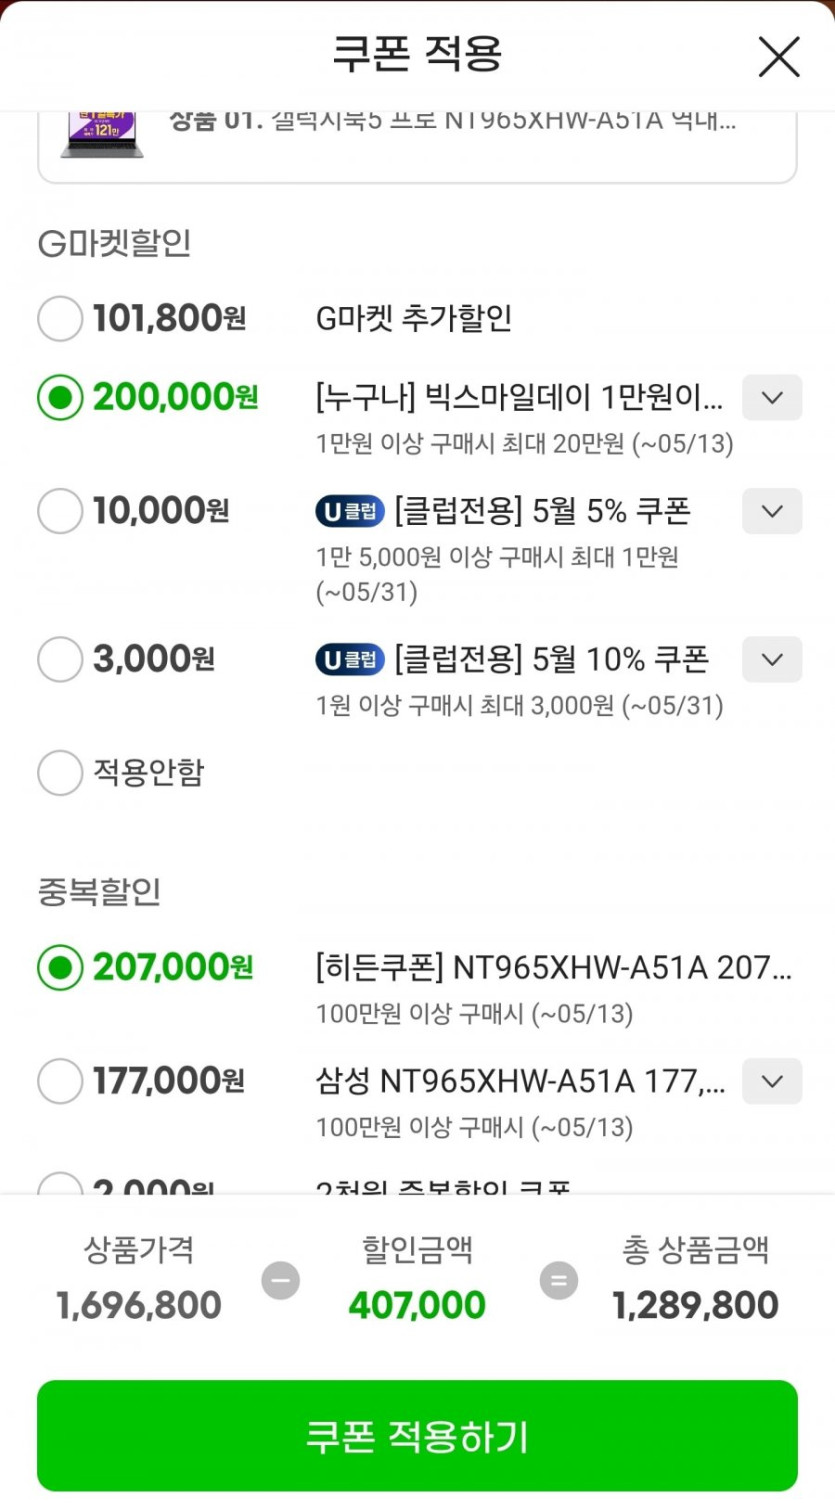Tap the 히든쿠폰 NT965XHW-A51A coupon title
Screen dimensions: 835x1510
coord(553,968)
